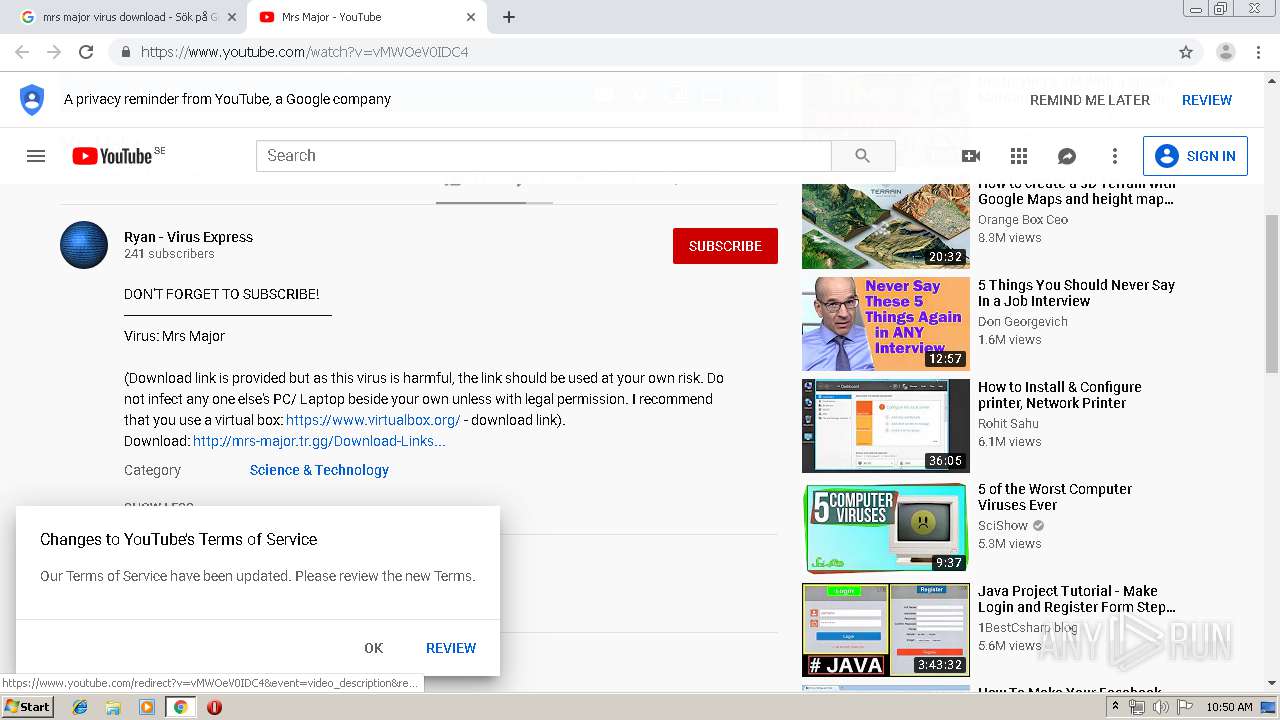Open the 5 Computer Viruses thumbnail

coord(886,528)
